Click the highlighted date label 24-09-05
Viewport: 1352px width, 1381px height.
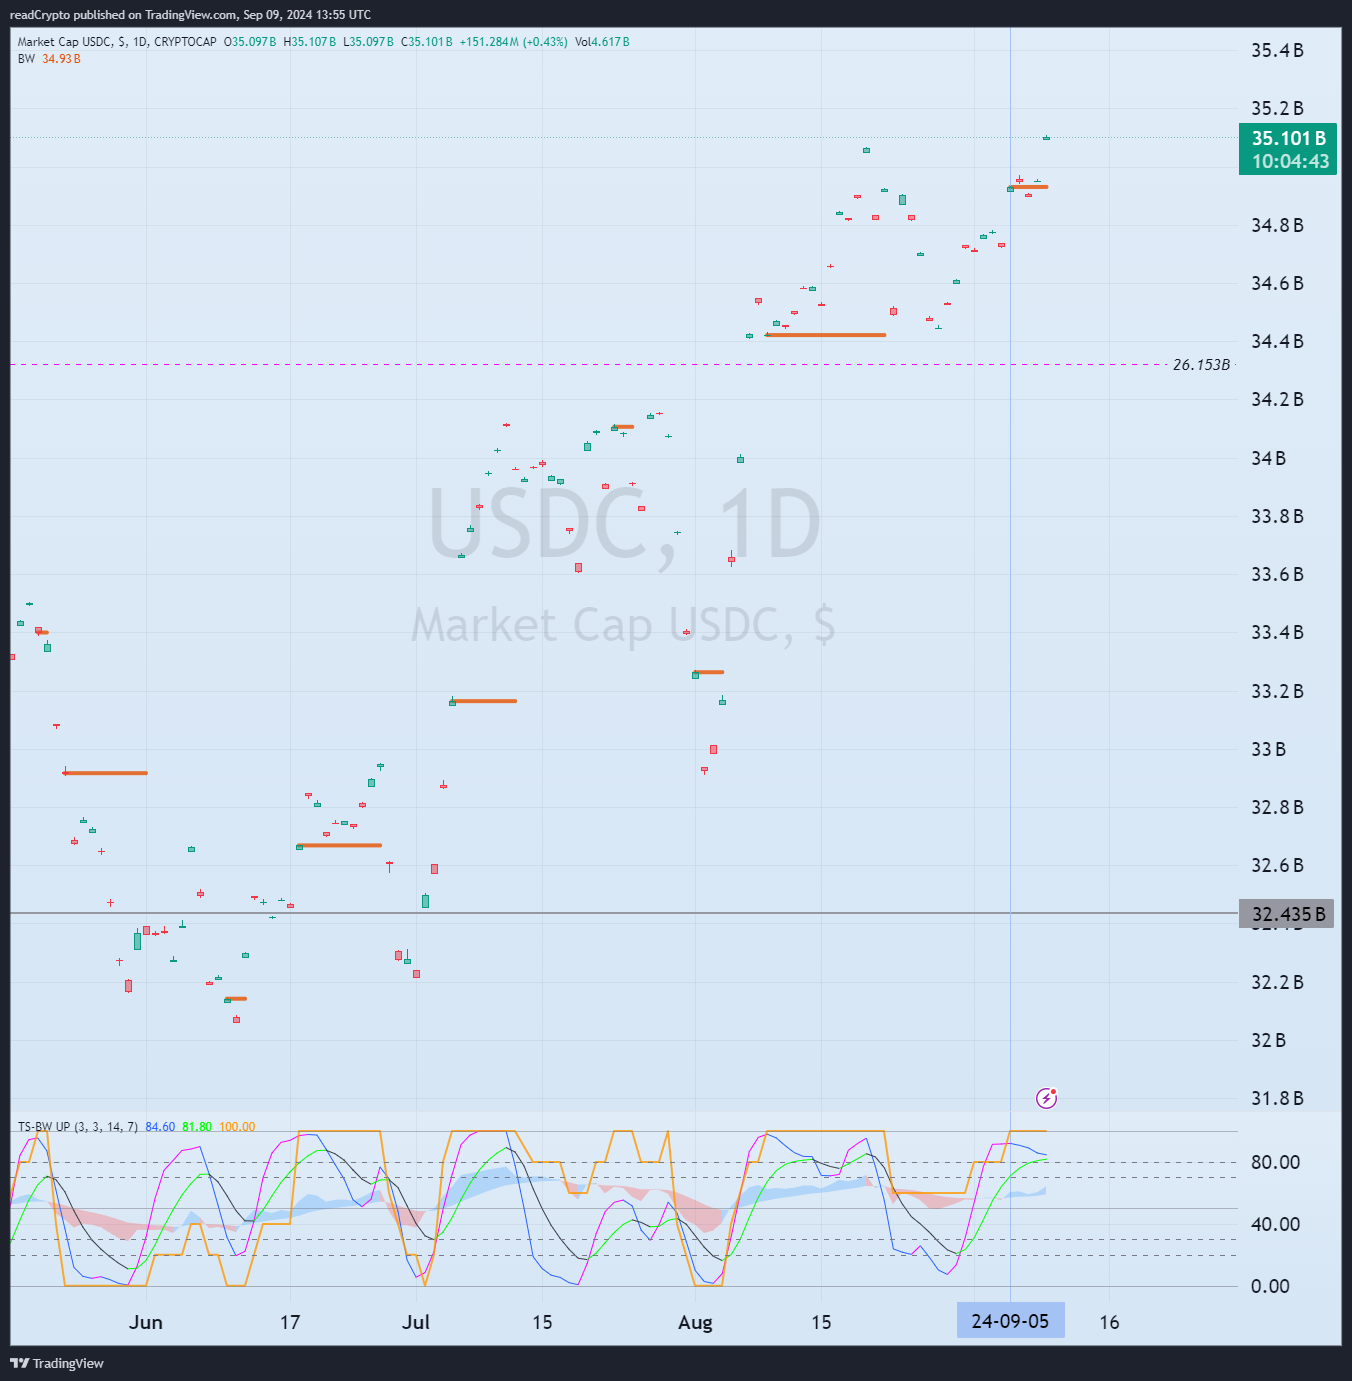coord(1010,1321)
